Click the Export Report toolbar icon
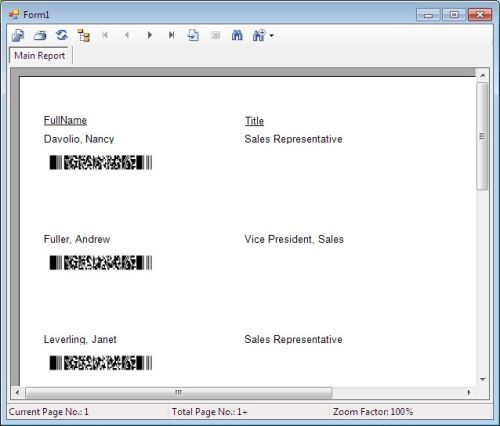This screenshot has width=500, height=426. (18, 35)
